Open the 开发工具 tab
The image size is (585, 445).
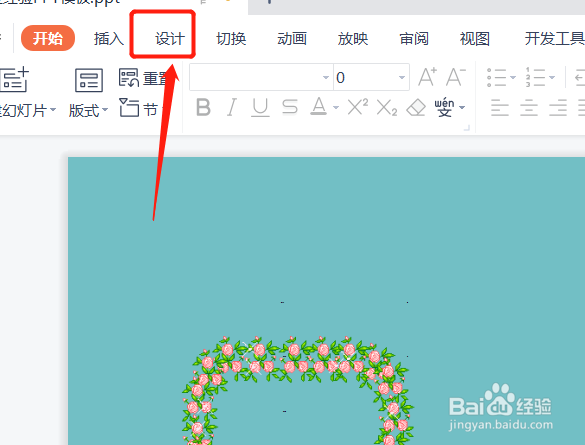pyautogui.click(x=554, y=38)
